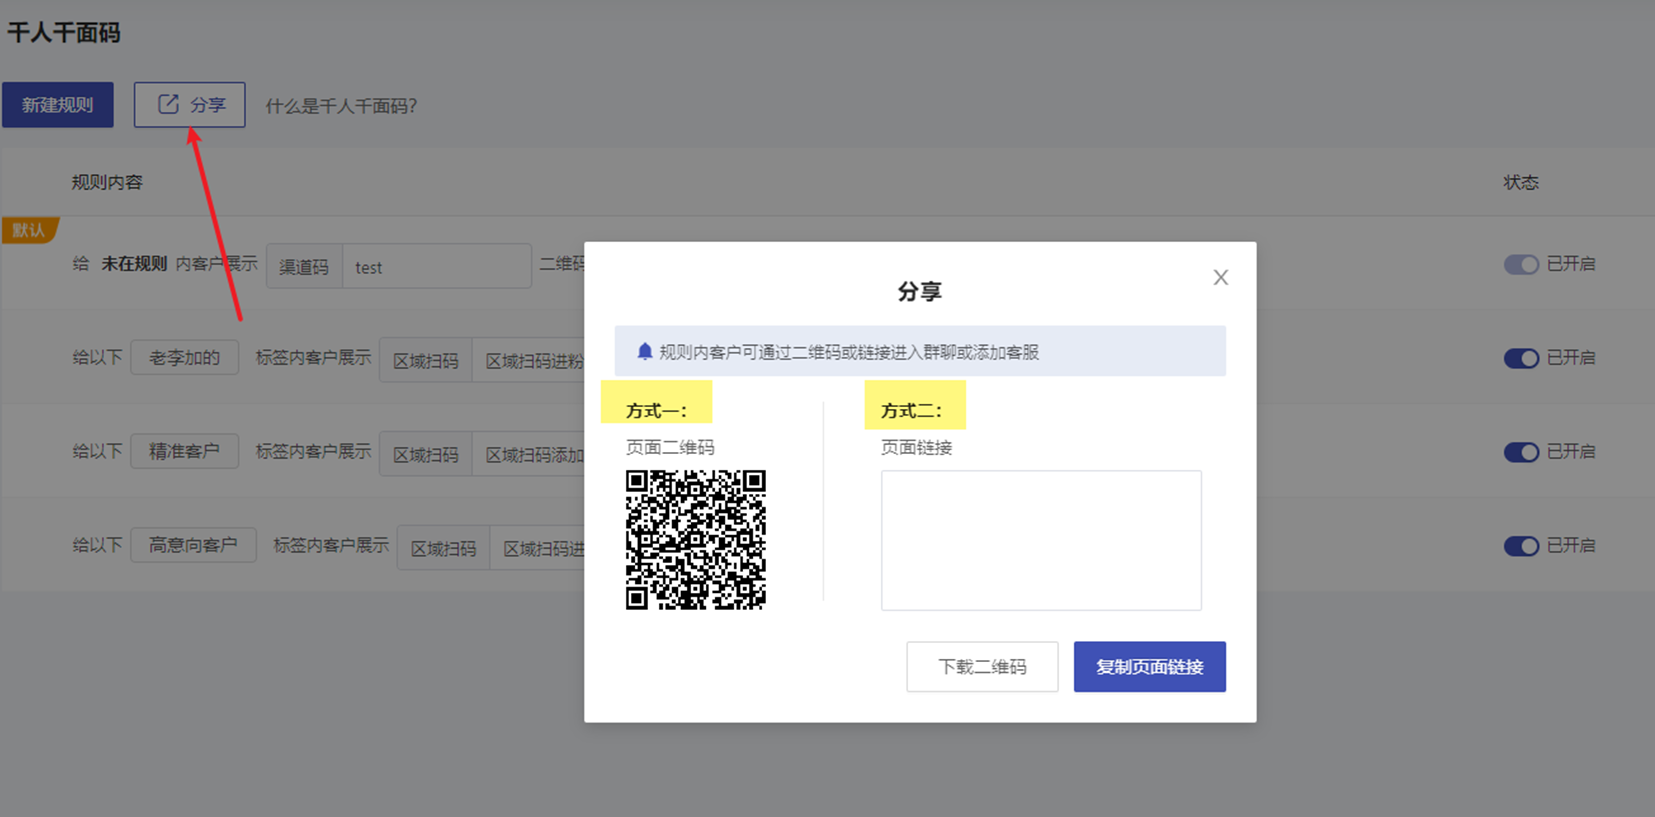Click the page QR code image
1655x817 pixels.
click(x=696, y=540)
